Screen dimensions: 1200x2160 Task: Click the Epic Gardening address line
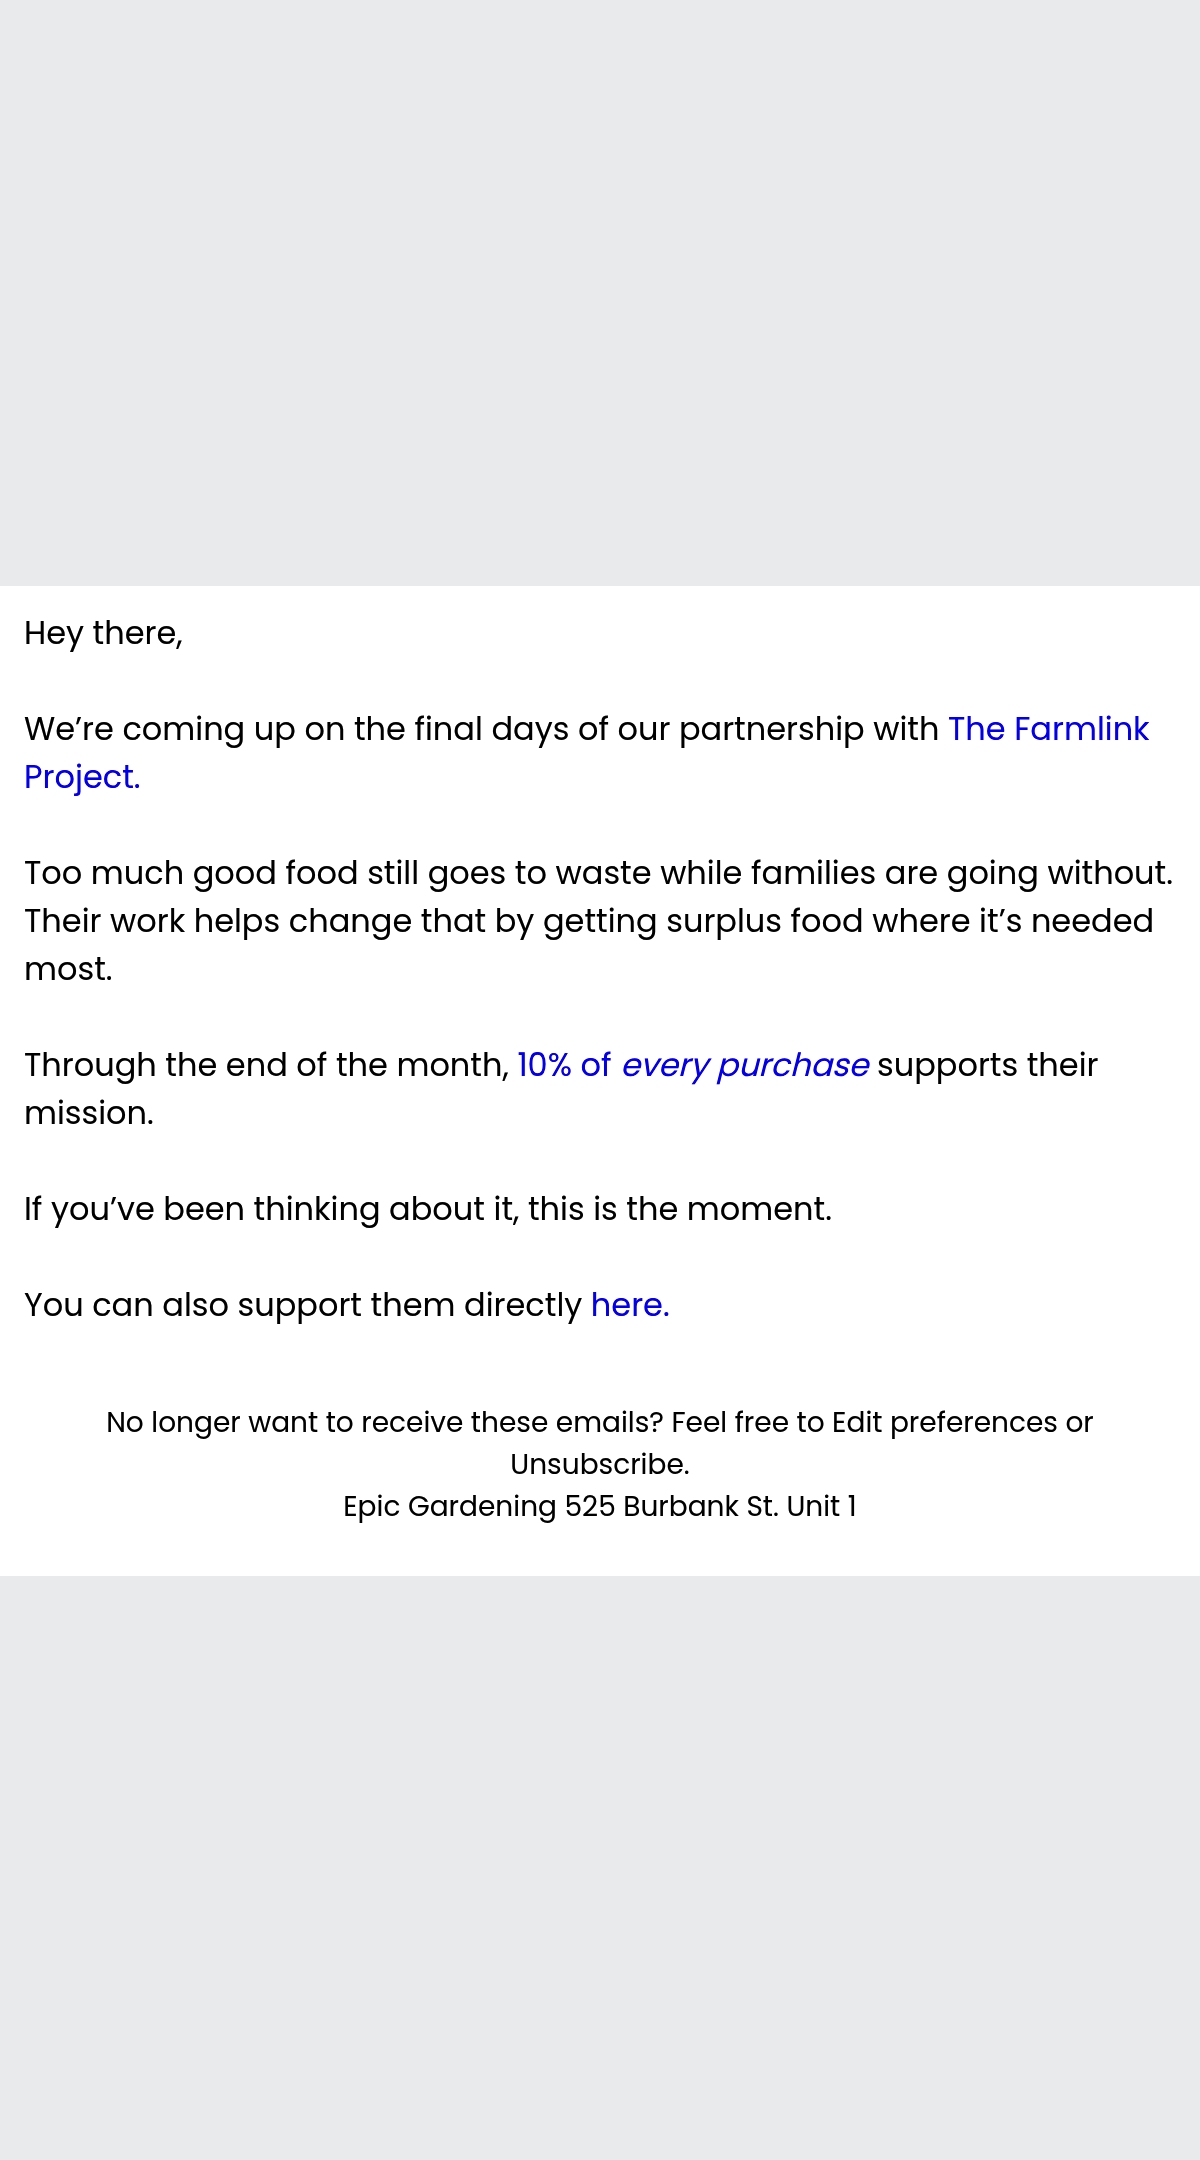(600, 1506)
